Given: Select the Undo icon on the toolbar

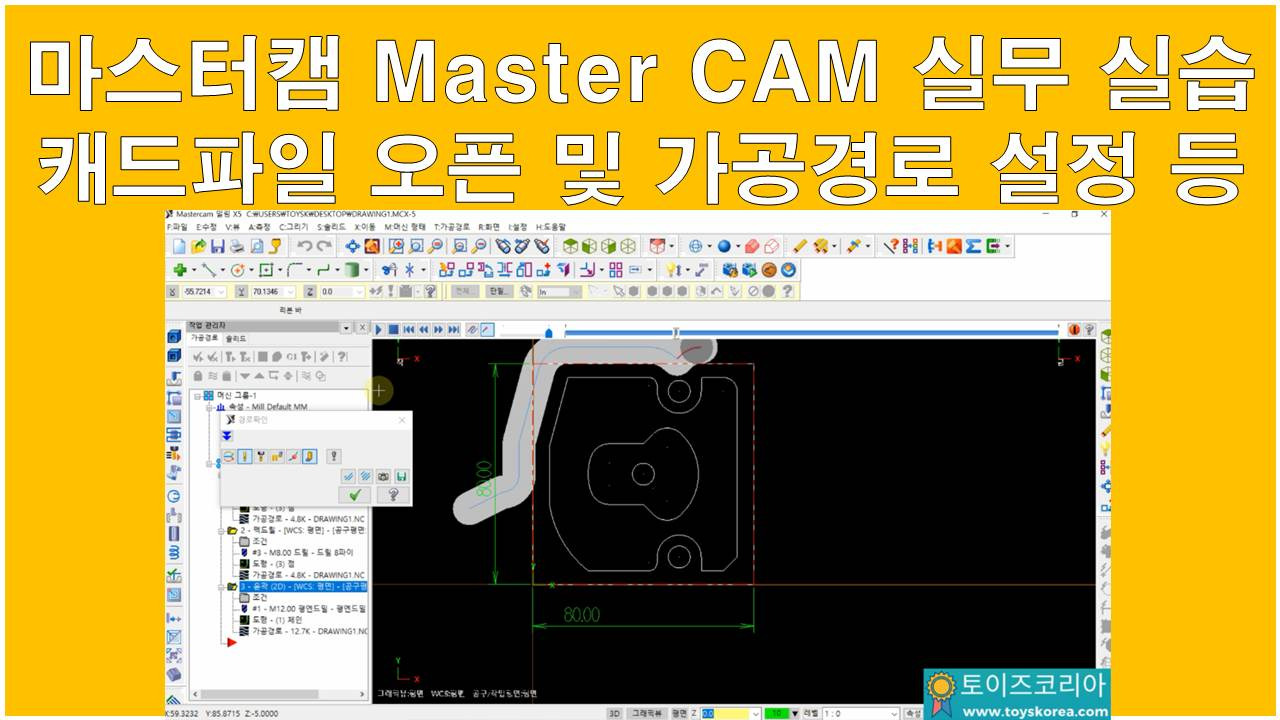Looking at the screenshot, I should (x=307, y=246).
